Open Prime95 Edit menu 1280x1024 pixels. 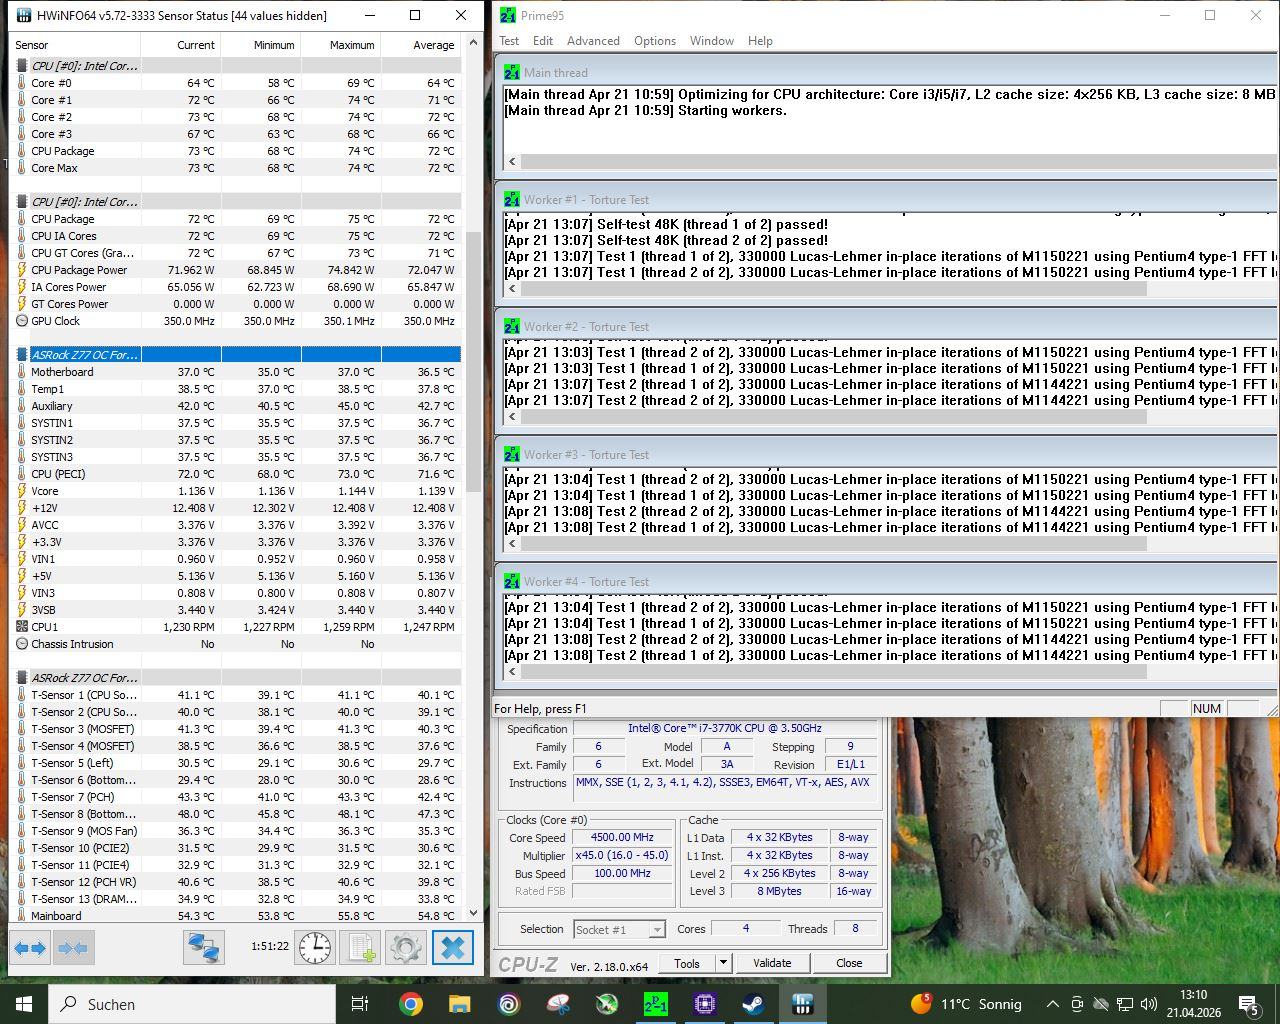[543, 41]
